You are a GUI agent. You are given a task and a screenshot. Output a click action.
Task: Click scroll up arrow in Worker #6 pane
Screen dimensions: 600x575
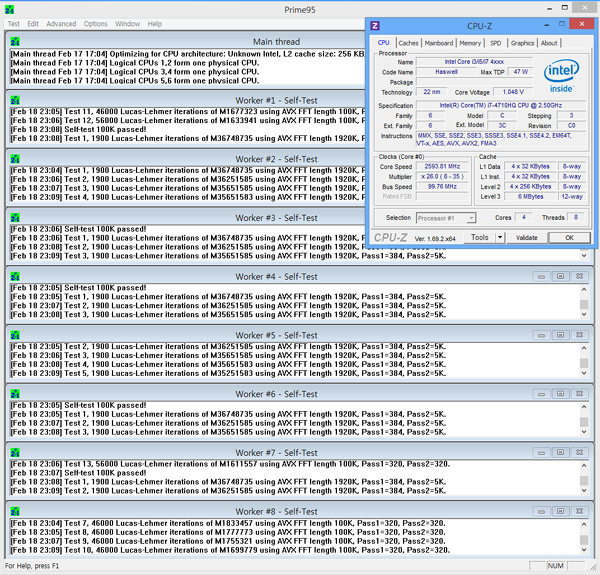pyautogui.click(x=584, y=407)
